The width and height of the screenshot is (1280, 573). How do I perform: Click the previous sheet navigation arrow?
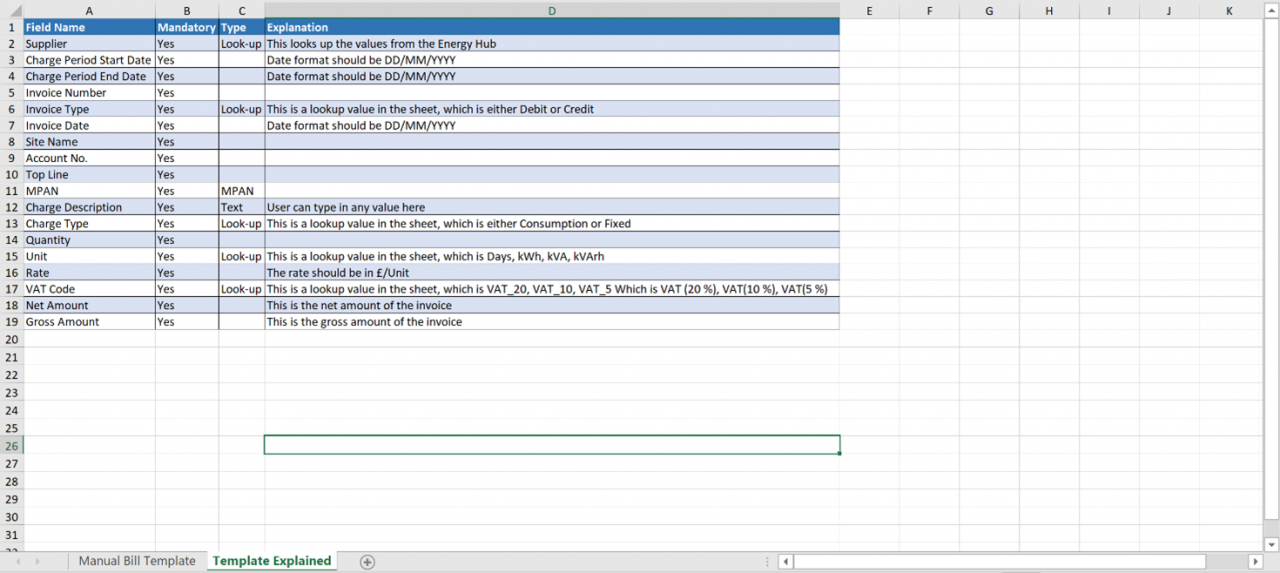18,562
